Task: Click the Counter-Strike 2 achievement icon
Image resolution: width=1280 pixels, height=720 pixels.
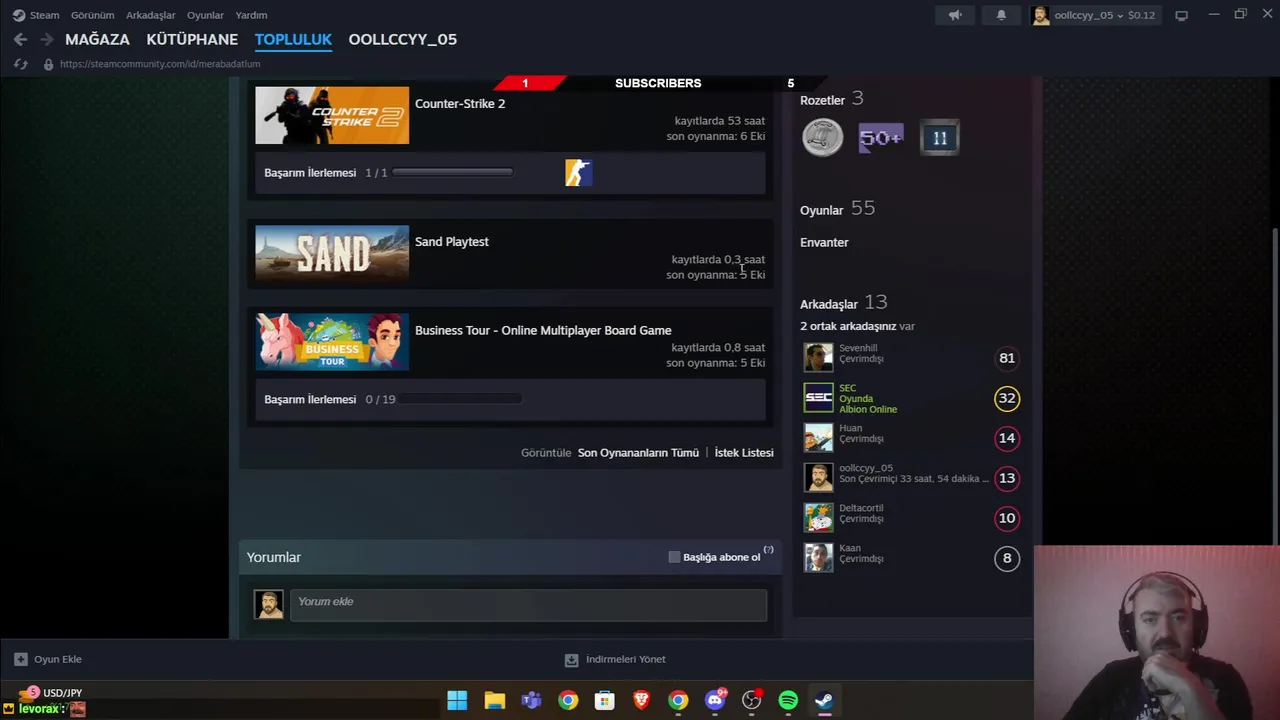Action: [578, 173]
